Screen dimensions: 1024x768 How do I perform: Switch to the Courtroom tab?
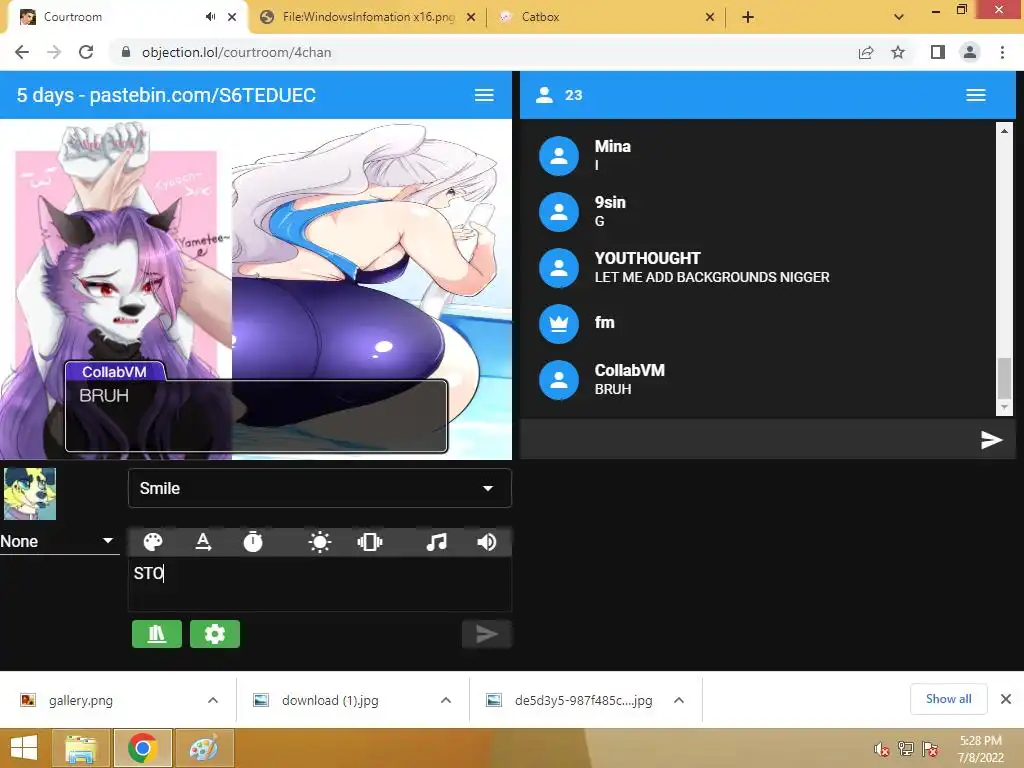click(x=128, y=18)
